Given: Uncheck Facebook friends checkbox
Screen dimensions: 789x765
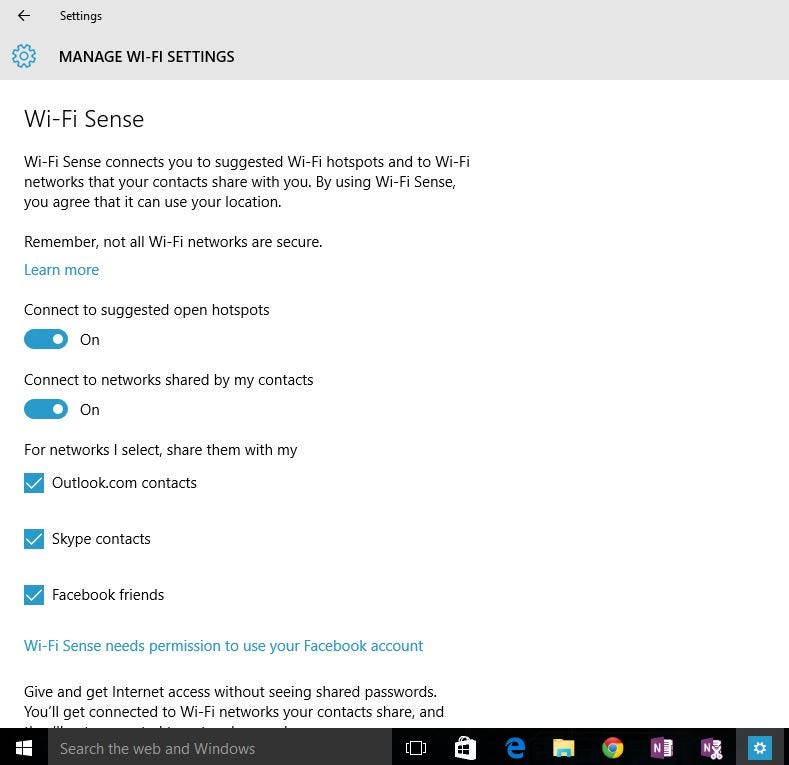Looking at the screenshot, I should 34,595.
